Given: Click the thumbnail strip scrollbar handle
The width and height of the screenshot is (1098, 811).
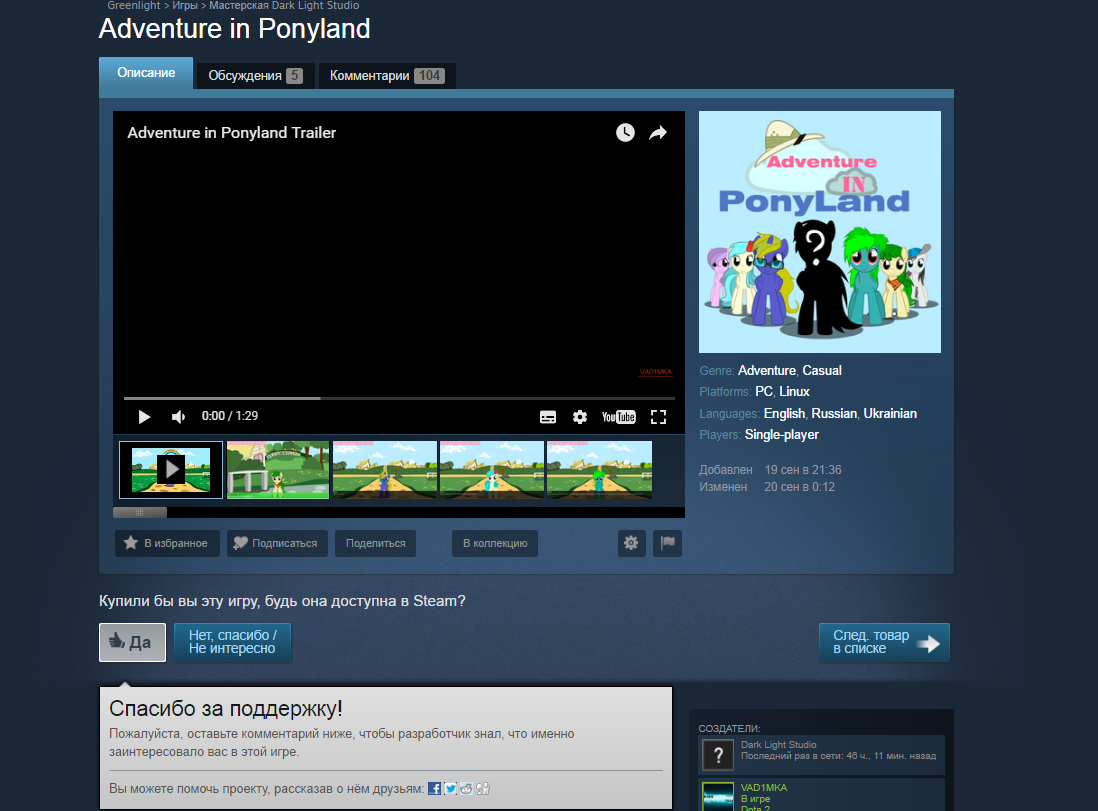Looking at the screenshot, I should [140, 513].
